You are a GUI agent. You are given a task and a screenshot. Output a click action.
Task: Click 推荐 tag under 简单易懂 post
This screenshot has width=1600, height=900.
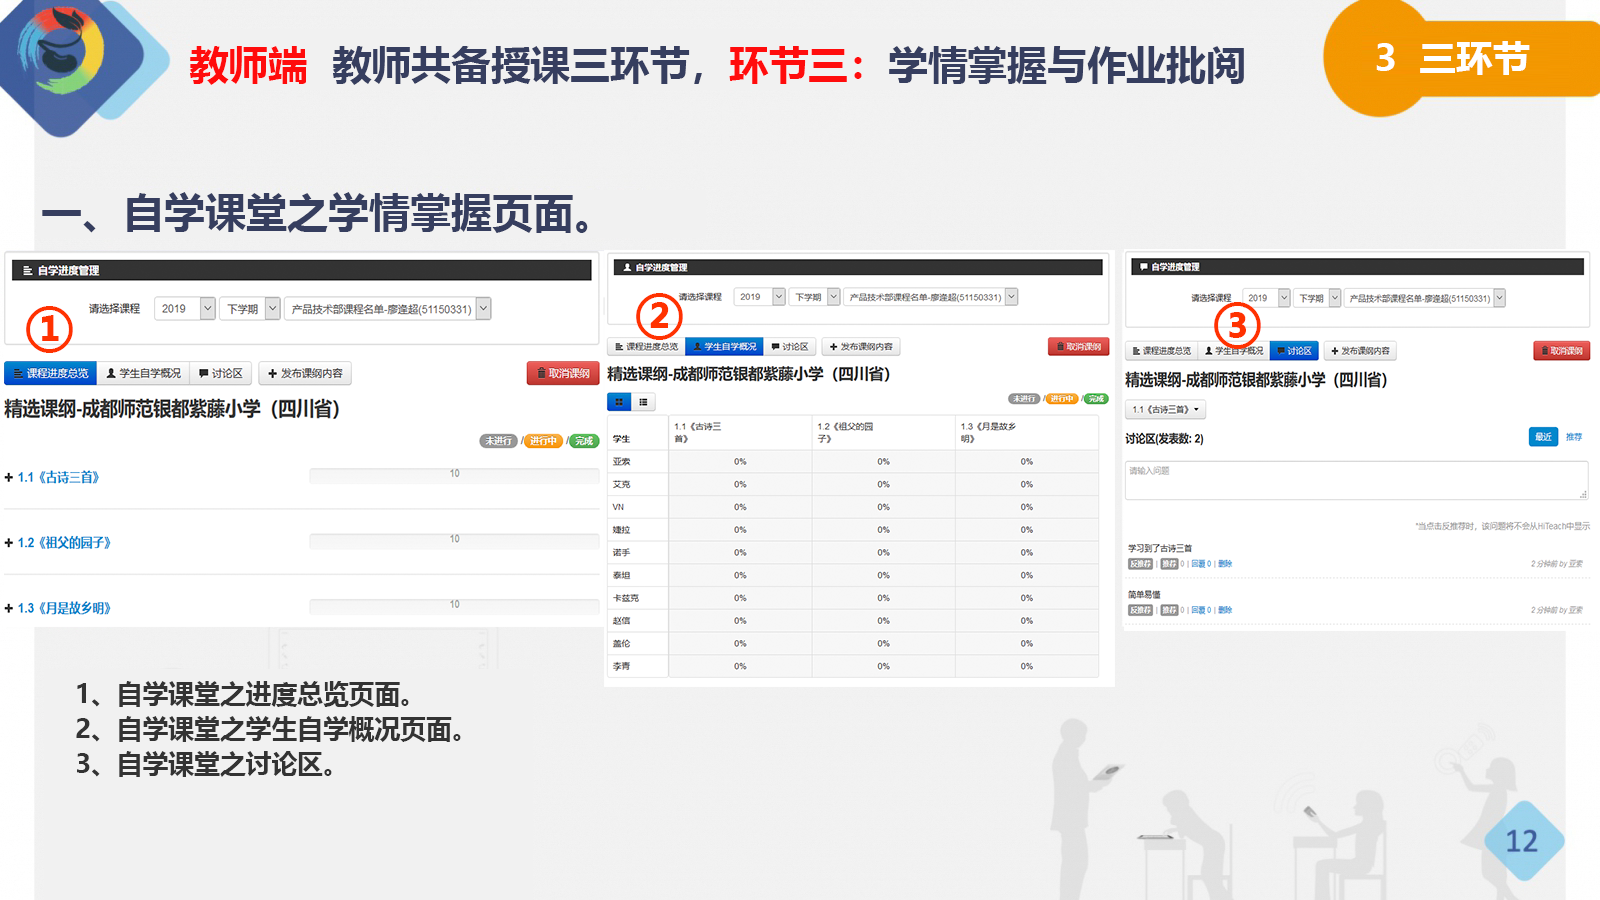(1169, 610)
